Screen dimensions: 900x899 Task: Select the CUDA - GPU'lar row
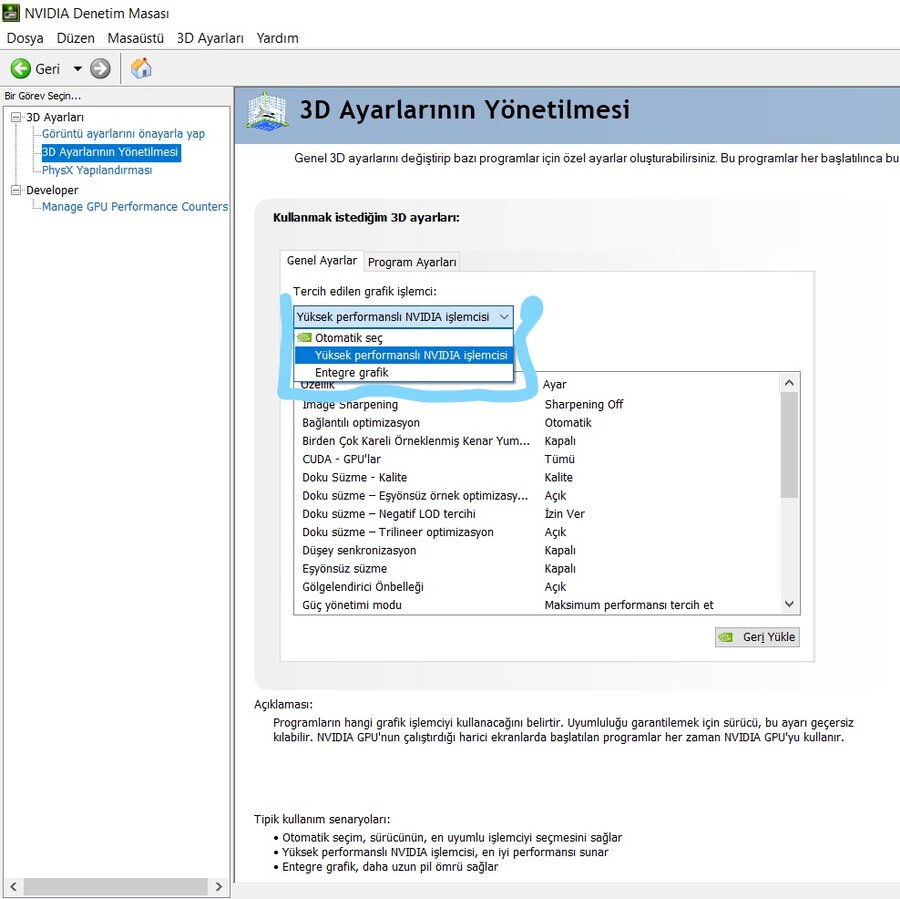coord(537,459)
